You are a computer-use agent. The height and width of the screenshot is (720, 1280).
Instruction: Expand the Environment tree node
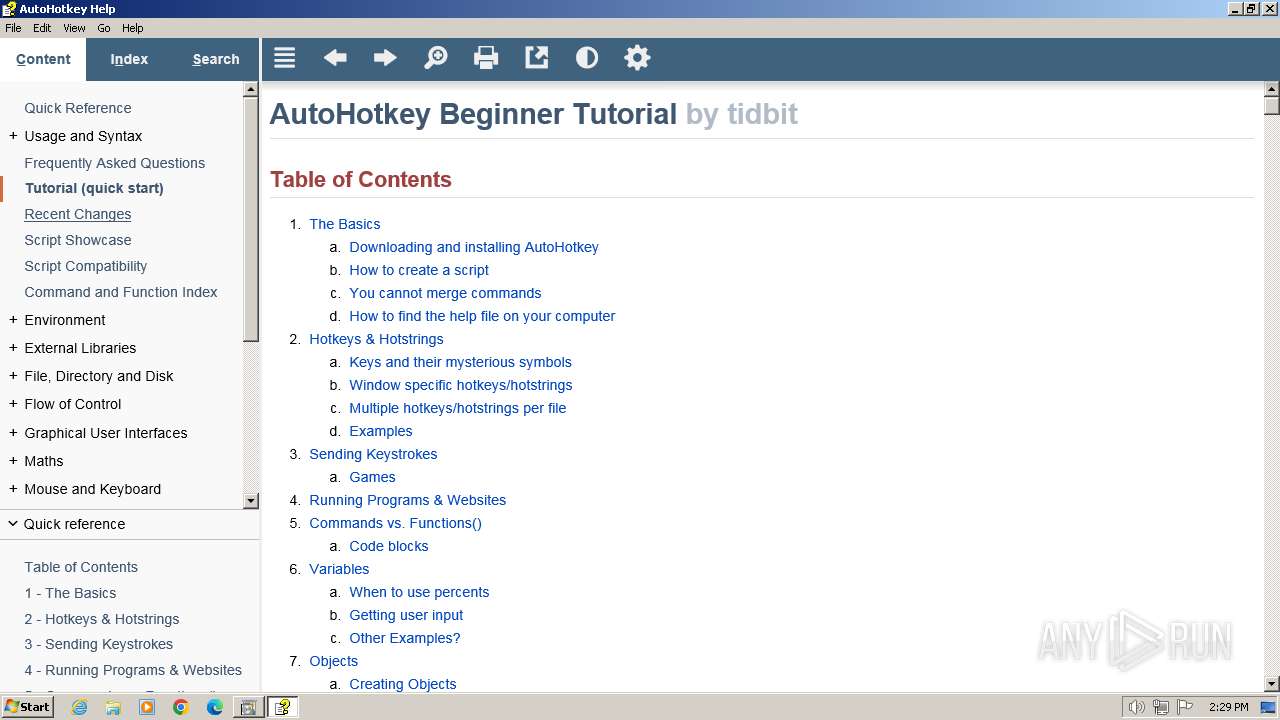click(x=13, y=320)
